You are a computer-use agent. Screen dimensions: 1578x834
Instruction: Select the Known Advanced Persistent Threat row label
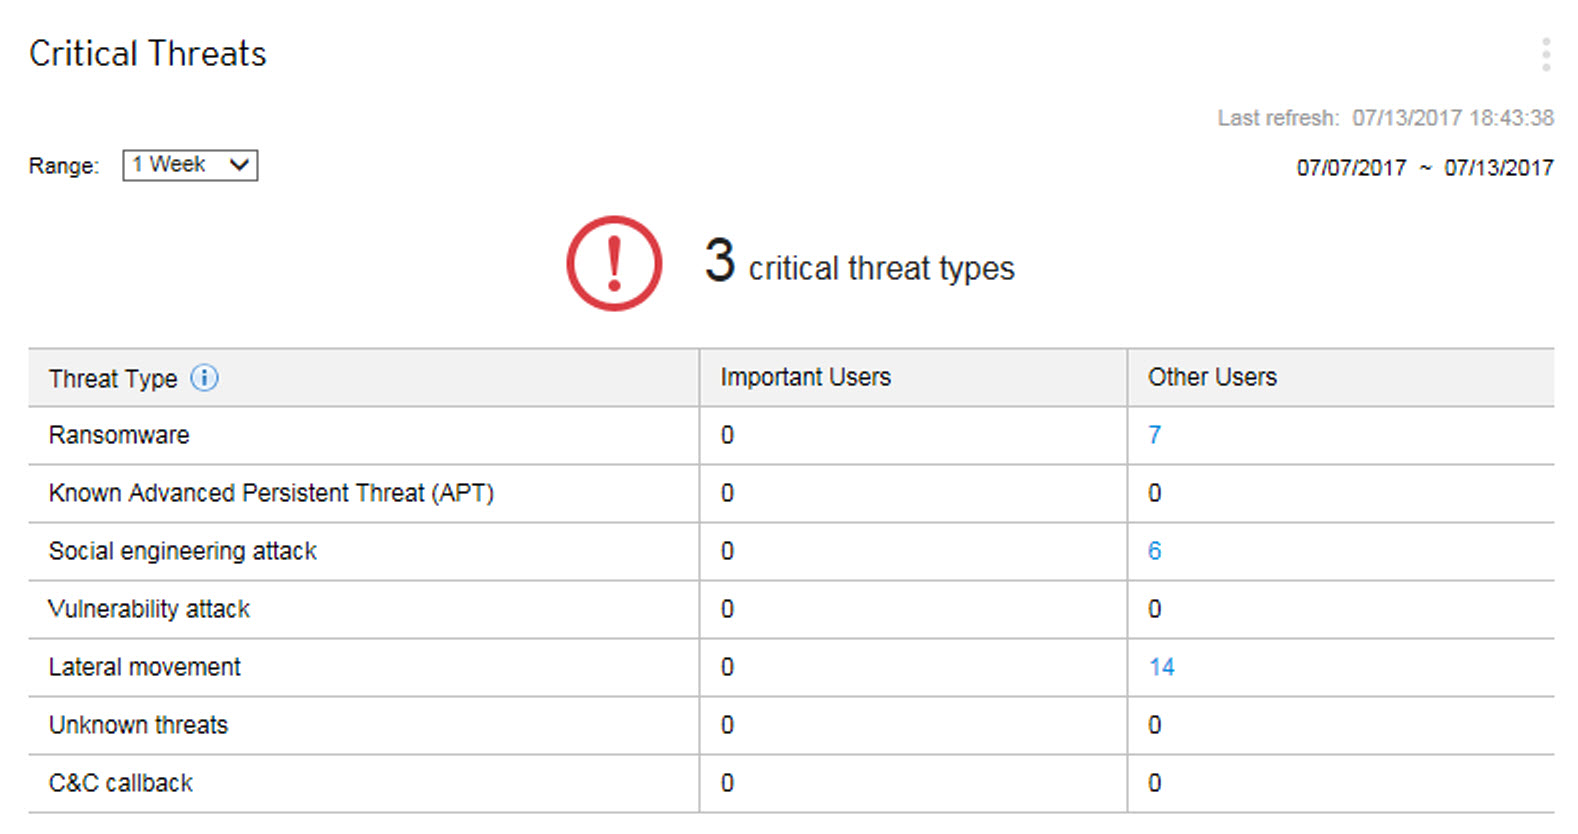pos(271,493)
